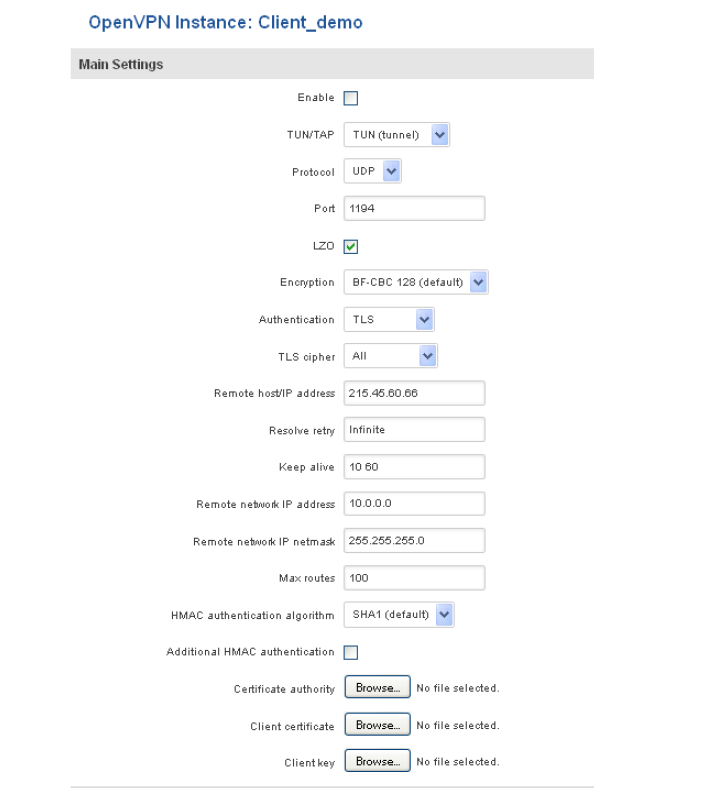Click the Port number field
Image resolution: width=702 pixels, height=792 pixels.
(414, 209)
